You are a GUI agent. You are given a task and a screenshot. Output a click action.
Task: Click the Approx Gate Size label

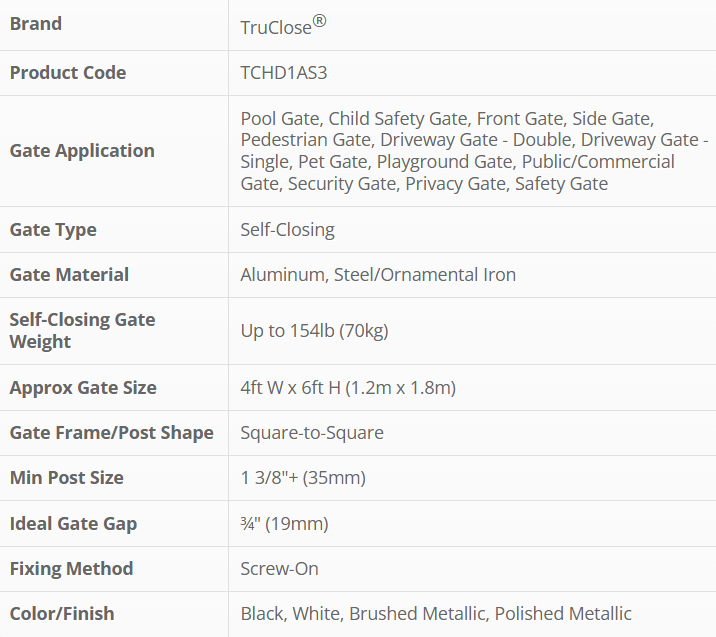pos(83,388)
